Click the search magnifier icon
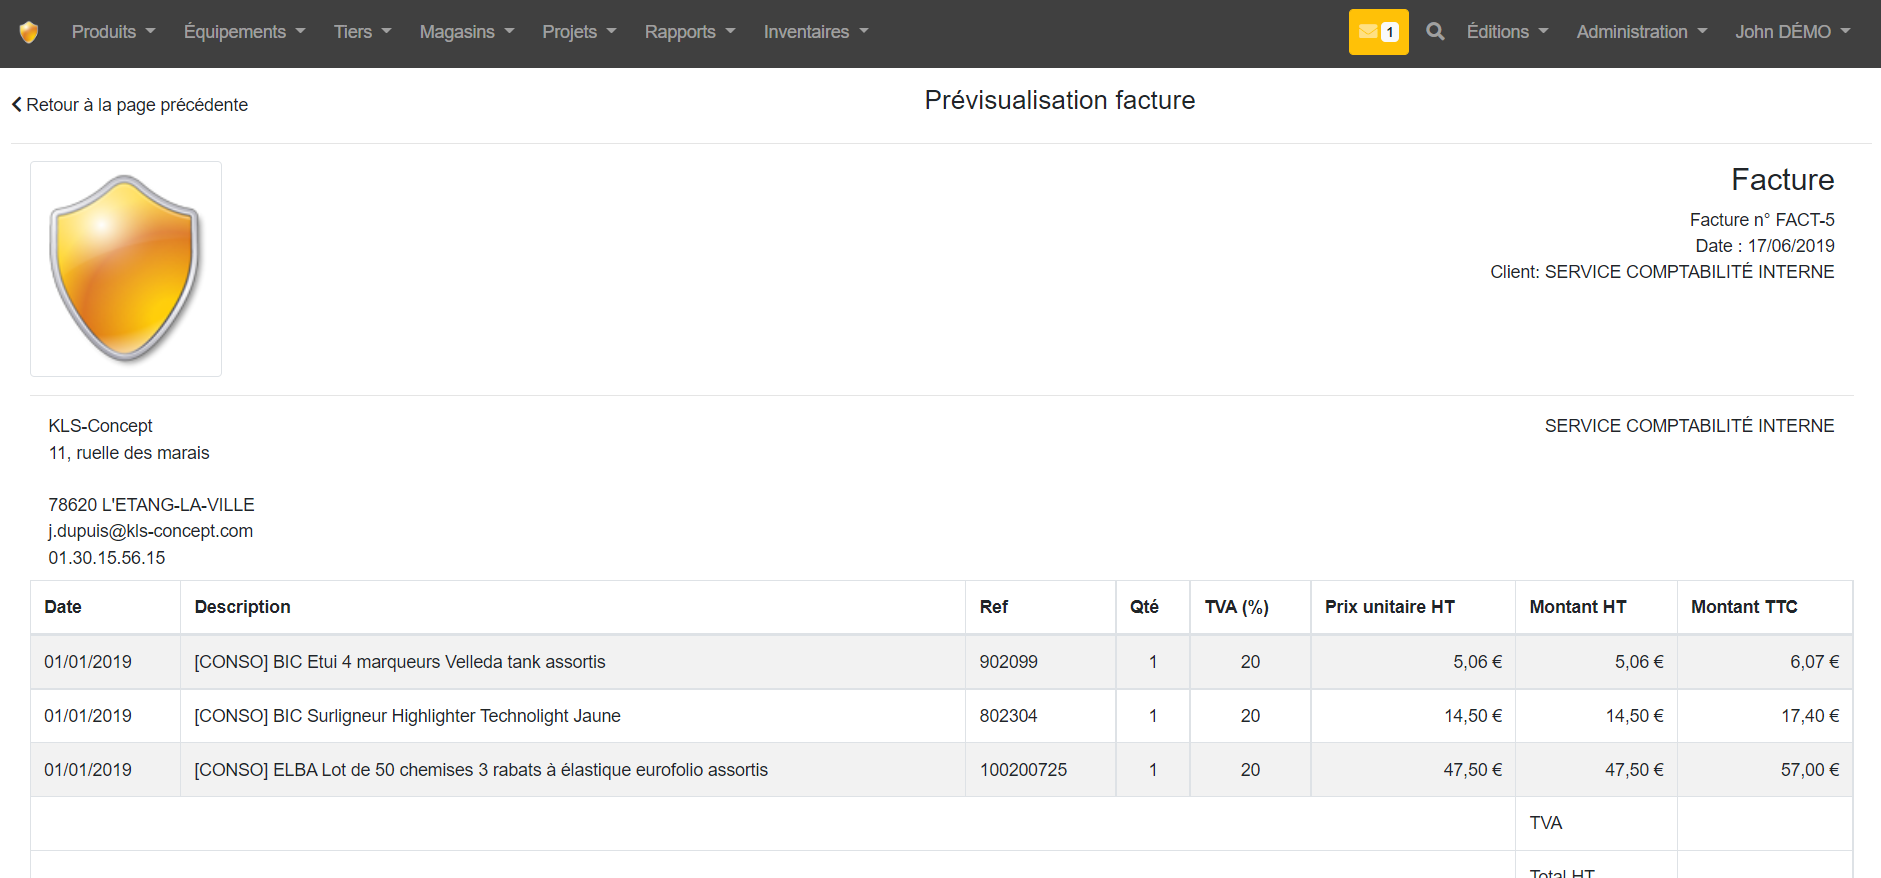This screenshot has width=1881, height=878. (x=1435, y=32)
